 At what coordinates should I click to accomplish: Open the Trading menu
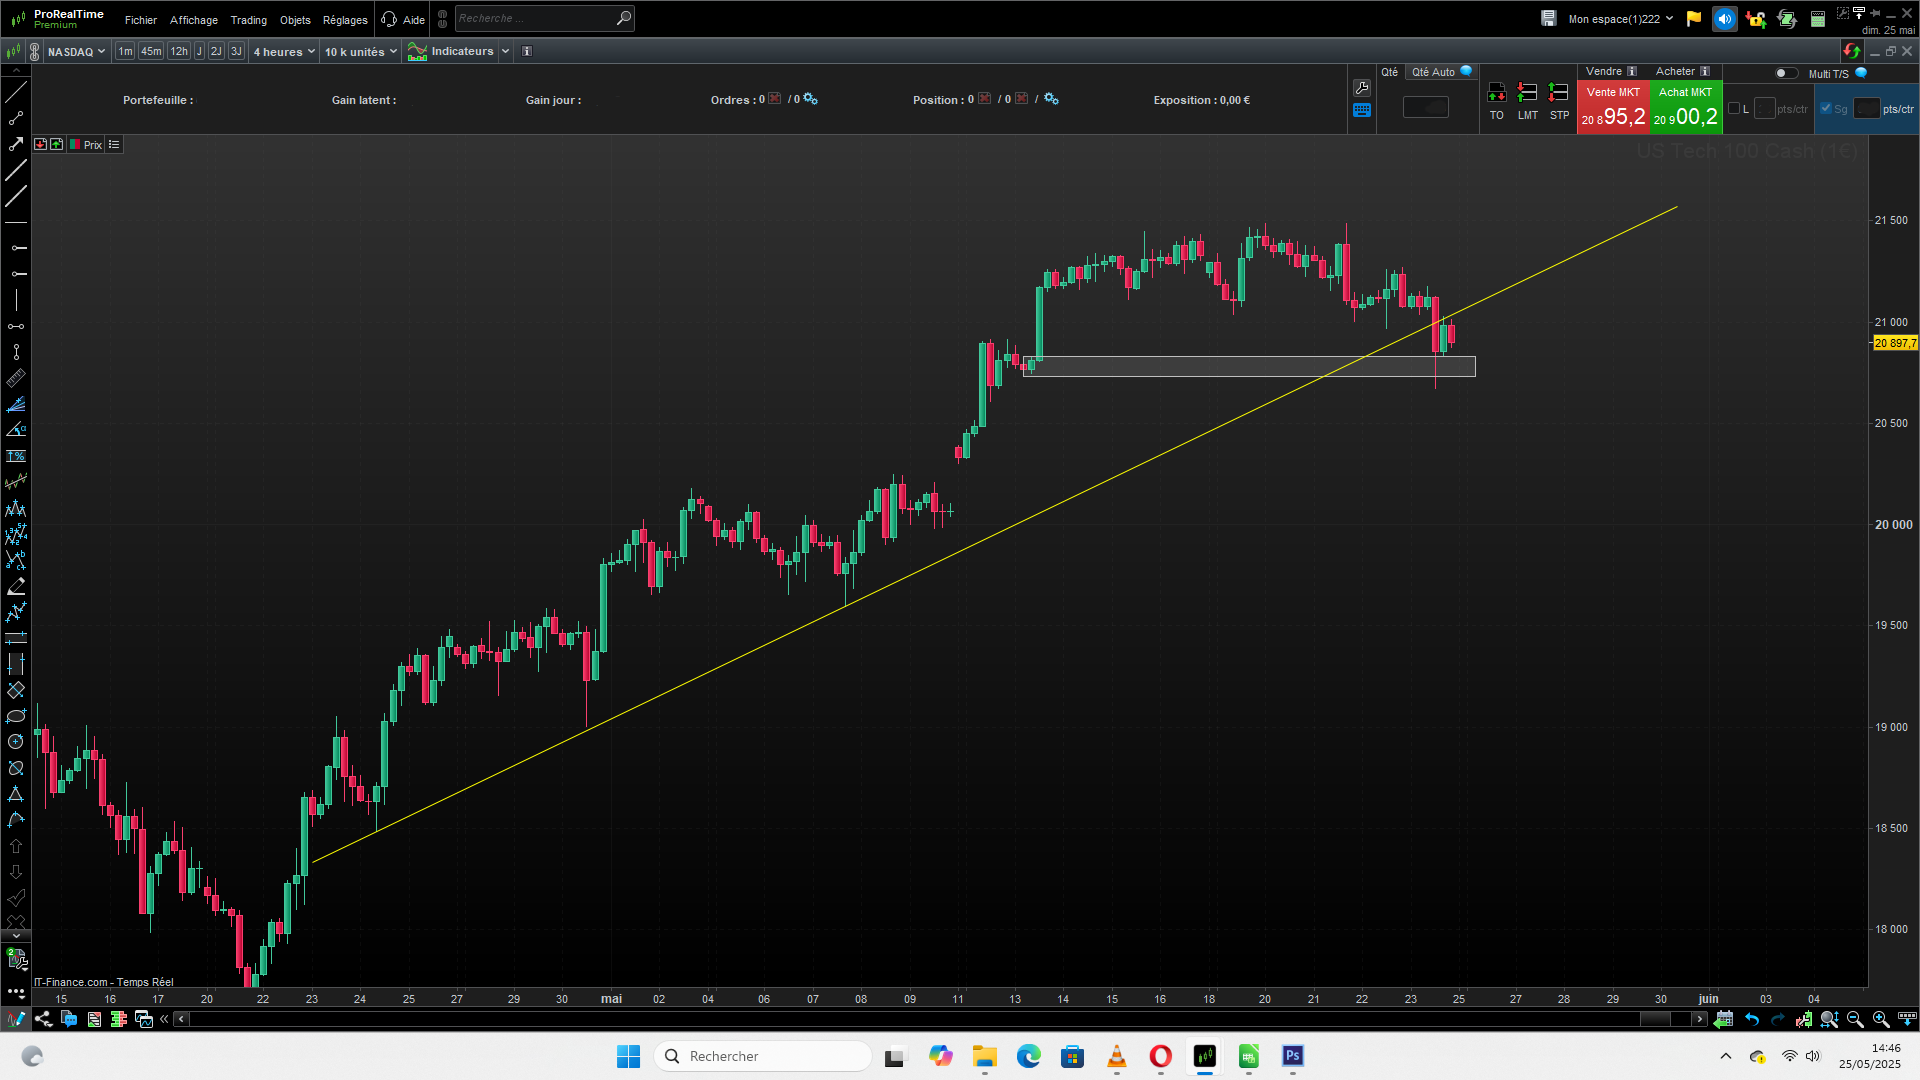click(x=248, y=20)
